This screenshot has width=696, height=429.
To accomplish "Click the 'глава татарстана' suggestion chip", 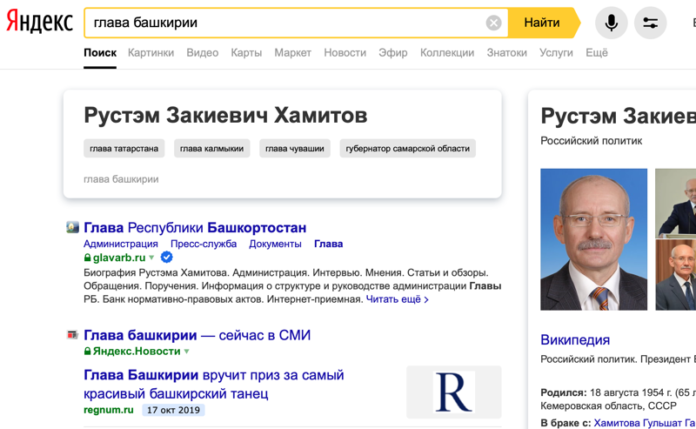I will [x=124, y=148].
